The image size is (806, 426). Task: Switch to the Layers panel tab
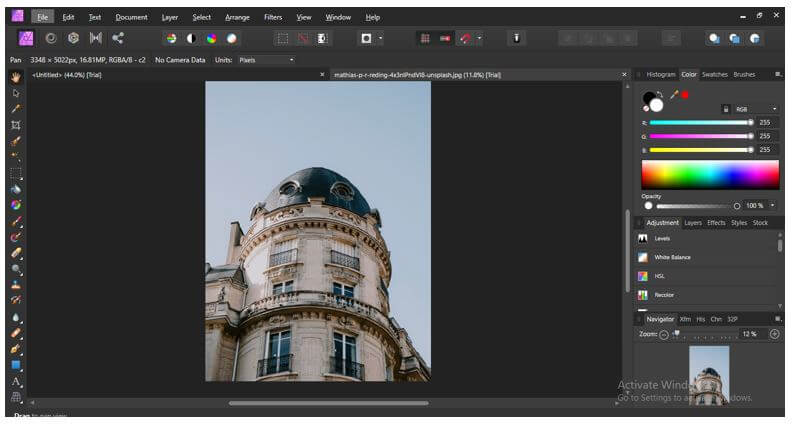[x=692, y=223]
